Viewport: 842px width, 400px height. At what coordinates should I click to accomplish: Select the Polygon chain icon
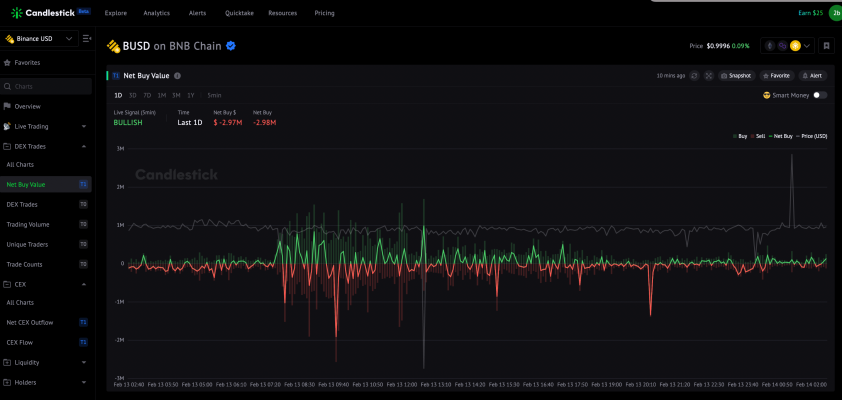tap(783, 46)
